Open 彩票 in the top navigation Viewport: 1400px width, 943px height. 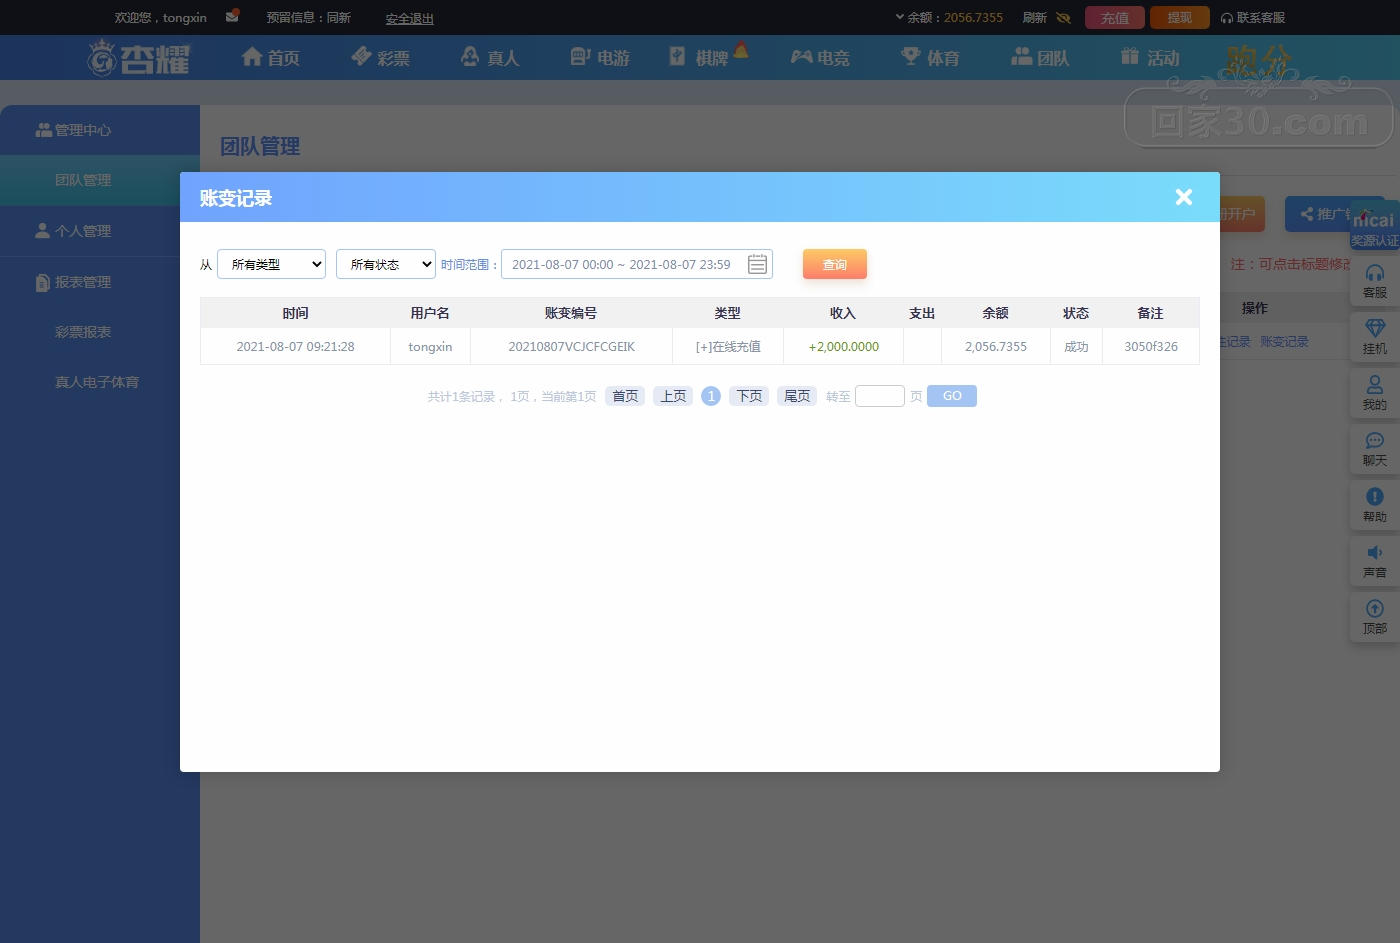click(381, 58)
